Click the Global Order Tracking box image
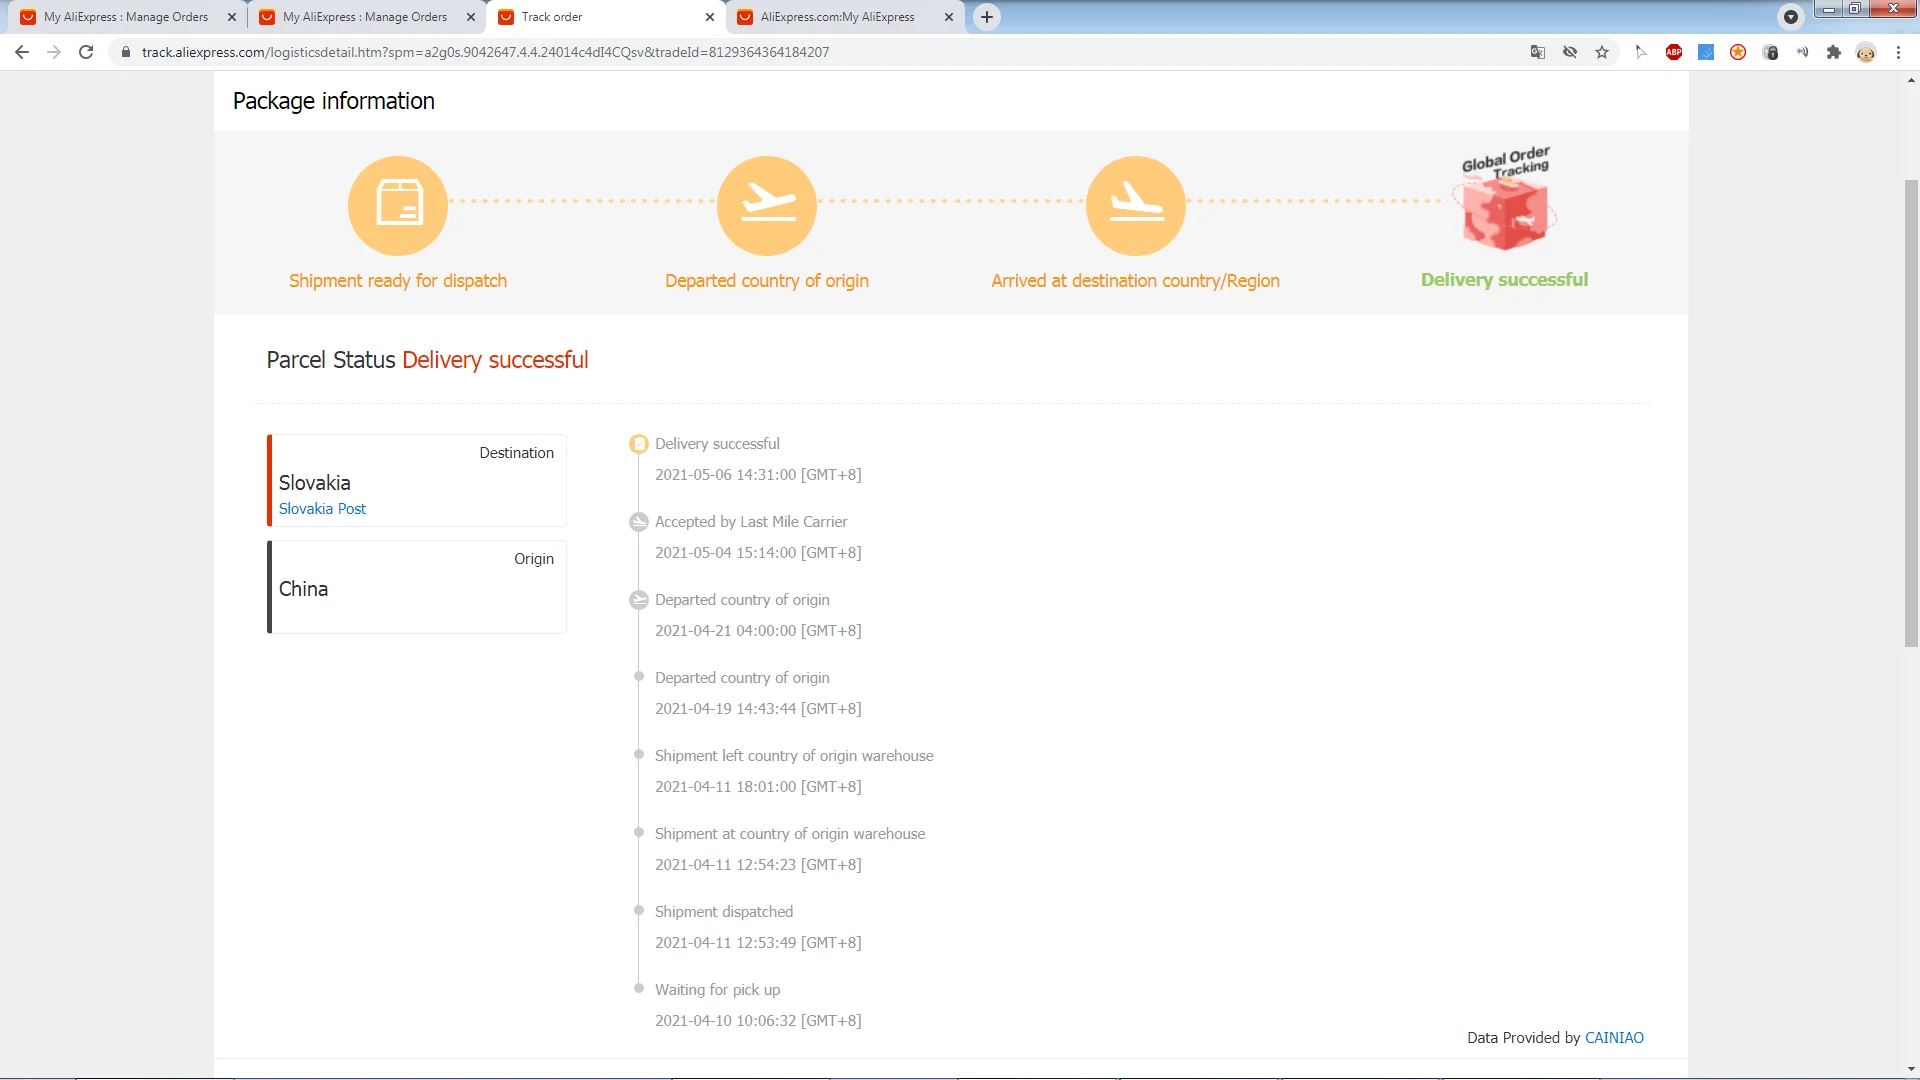Screen dimensions: 1920x1080 (x=1505, y=203)
